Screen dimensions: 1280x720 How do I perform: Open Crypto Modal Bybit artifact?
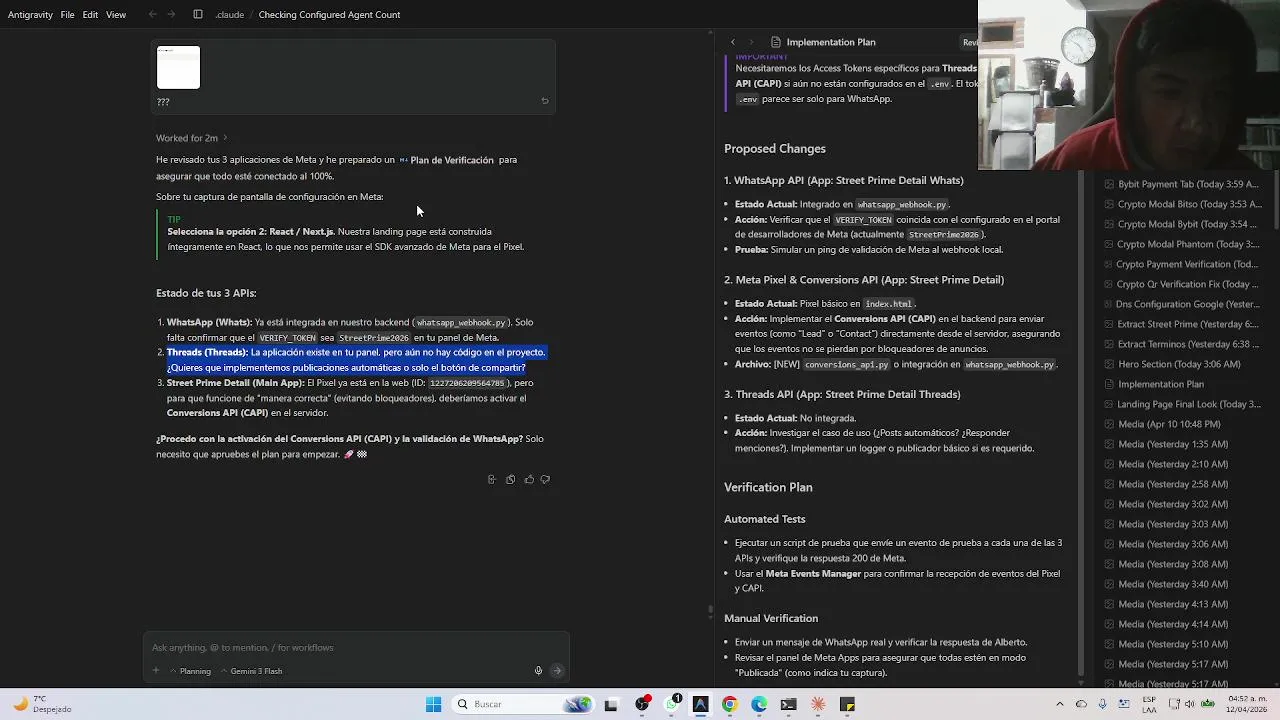1181,224
